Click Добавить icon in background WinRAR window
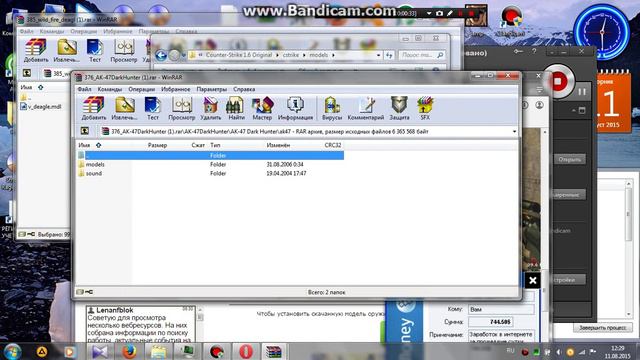The height and width of the screenshot is (360, 640). coord(36,51)
